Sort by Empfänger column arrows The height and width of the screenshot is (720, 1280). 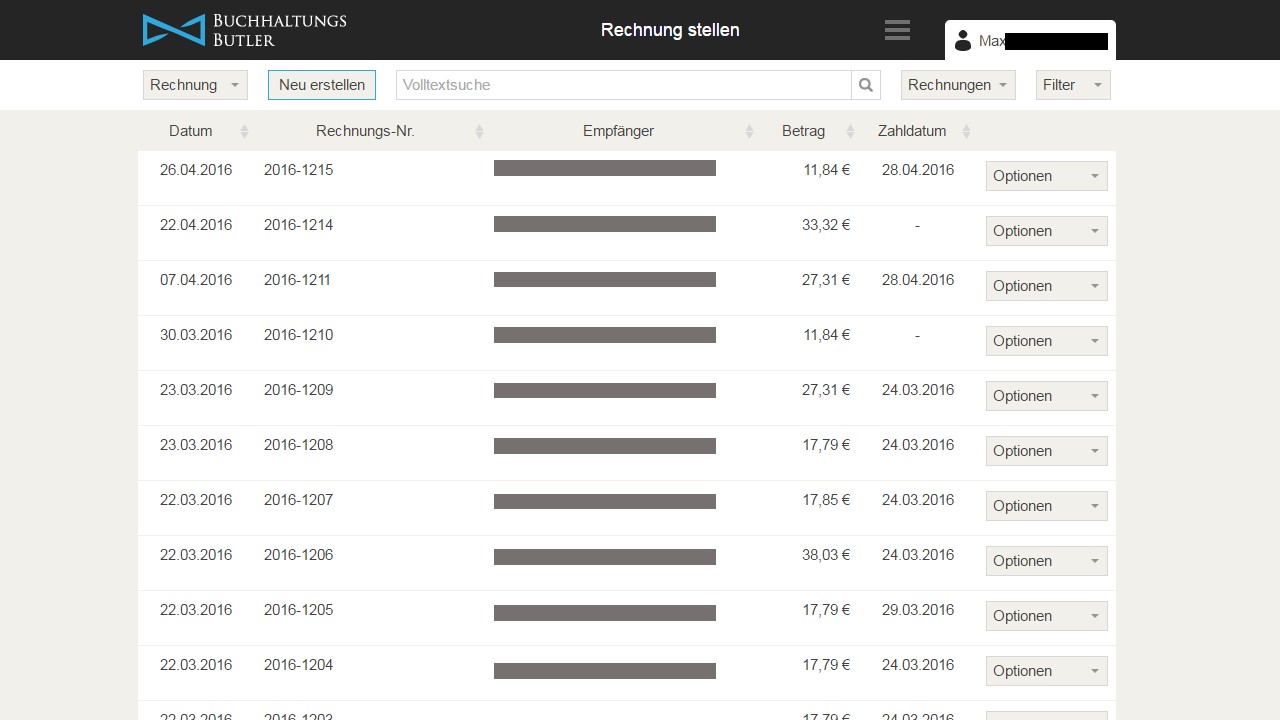coord(749,131)
